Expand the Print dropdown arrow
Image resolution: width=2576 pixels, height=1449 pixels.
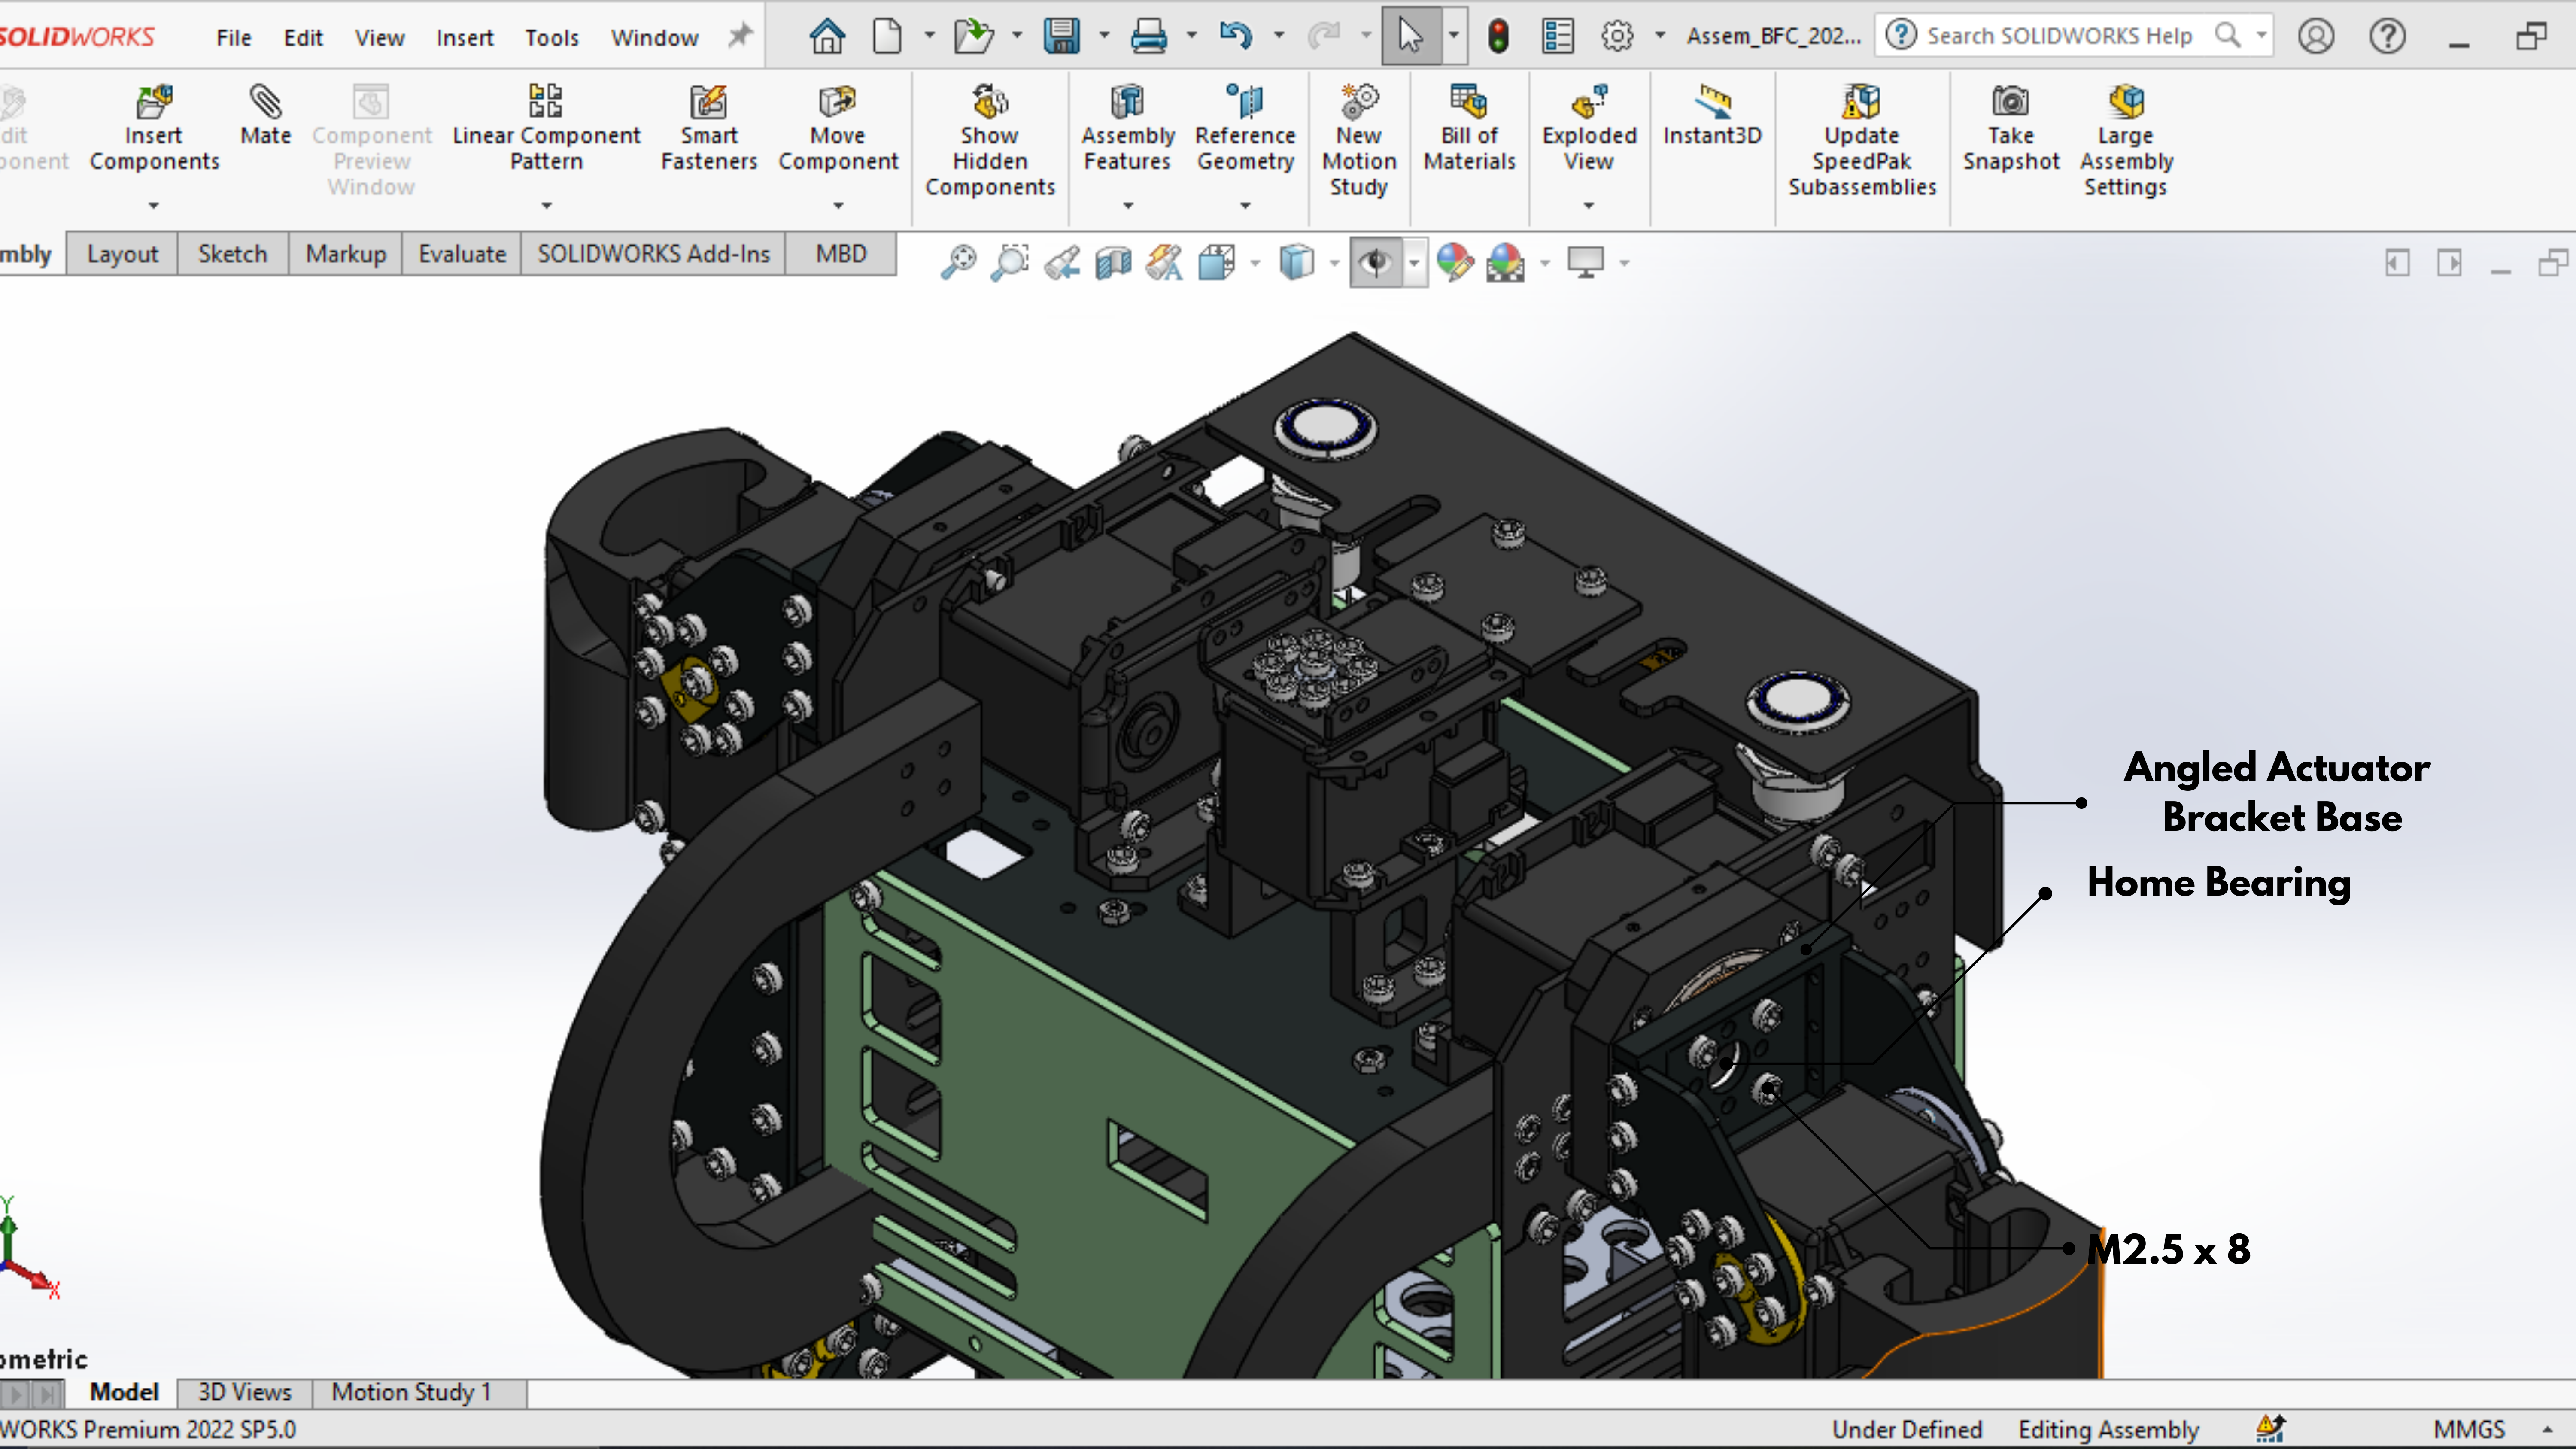point(1191,36)
